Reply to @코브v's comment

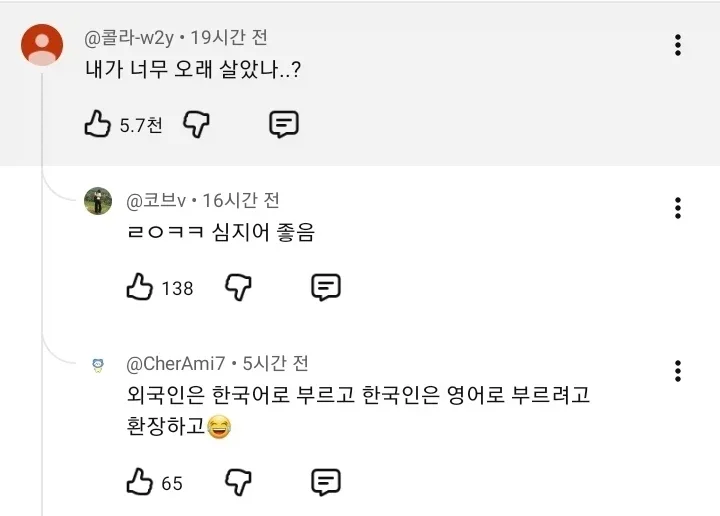point(326,287)
